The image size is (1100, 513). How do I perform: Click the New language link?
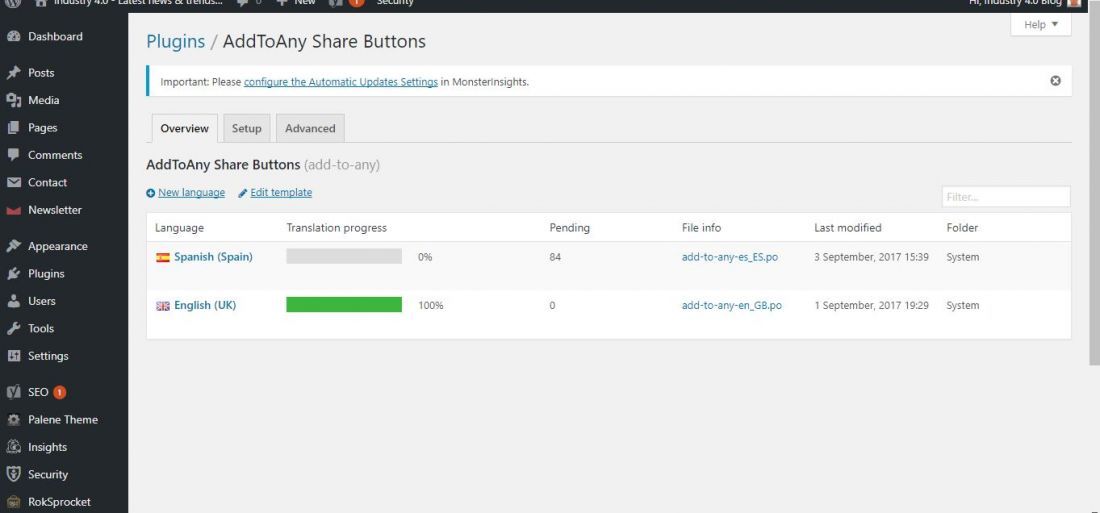(x=192, y=192)
